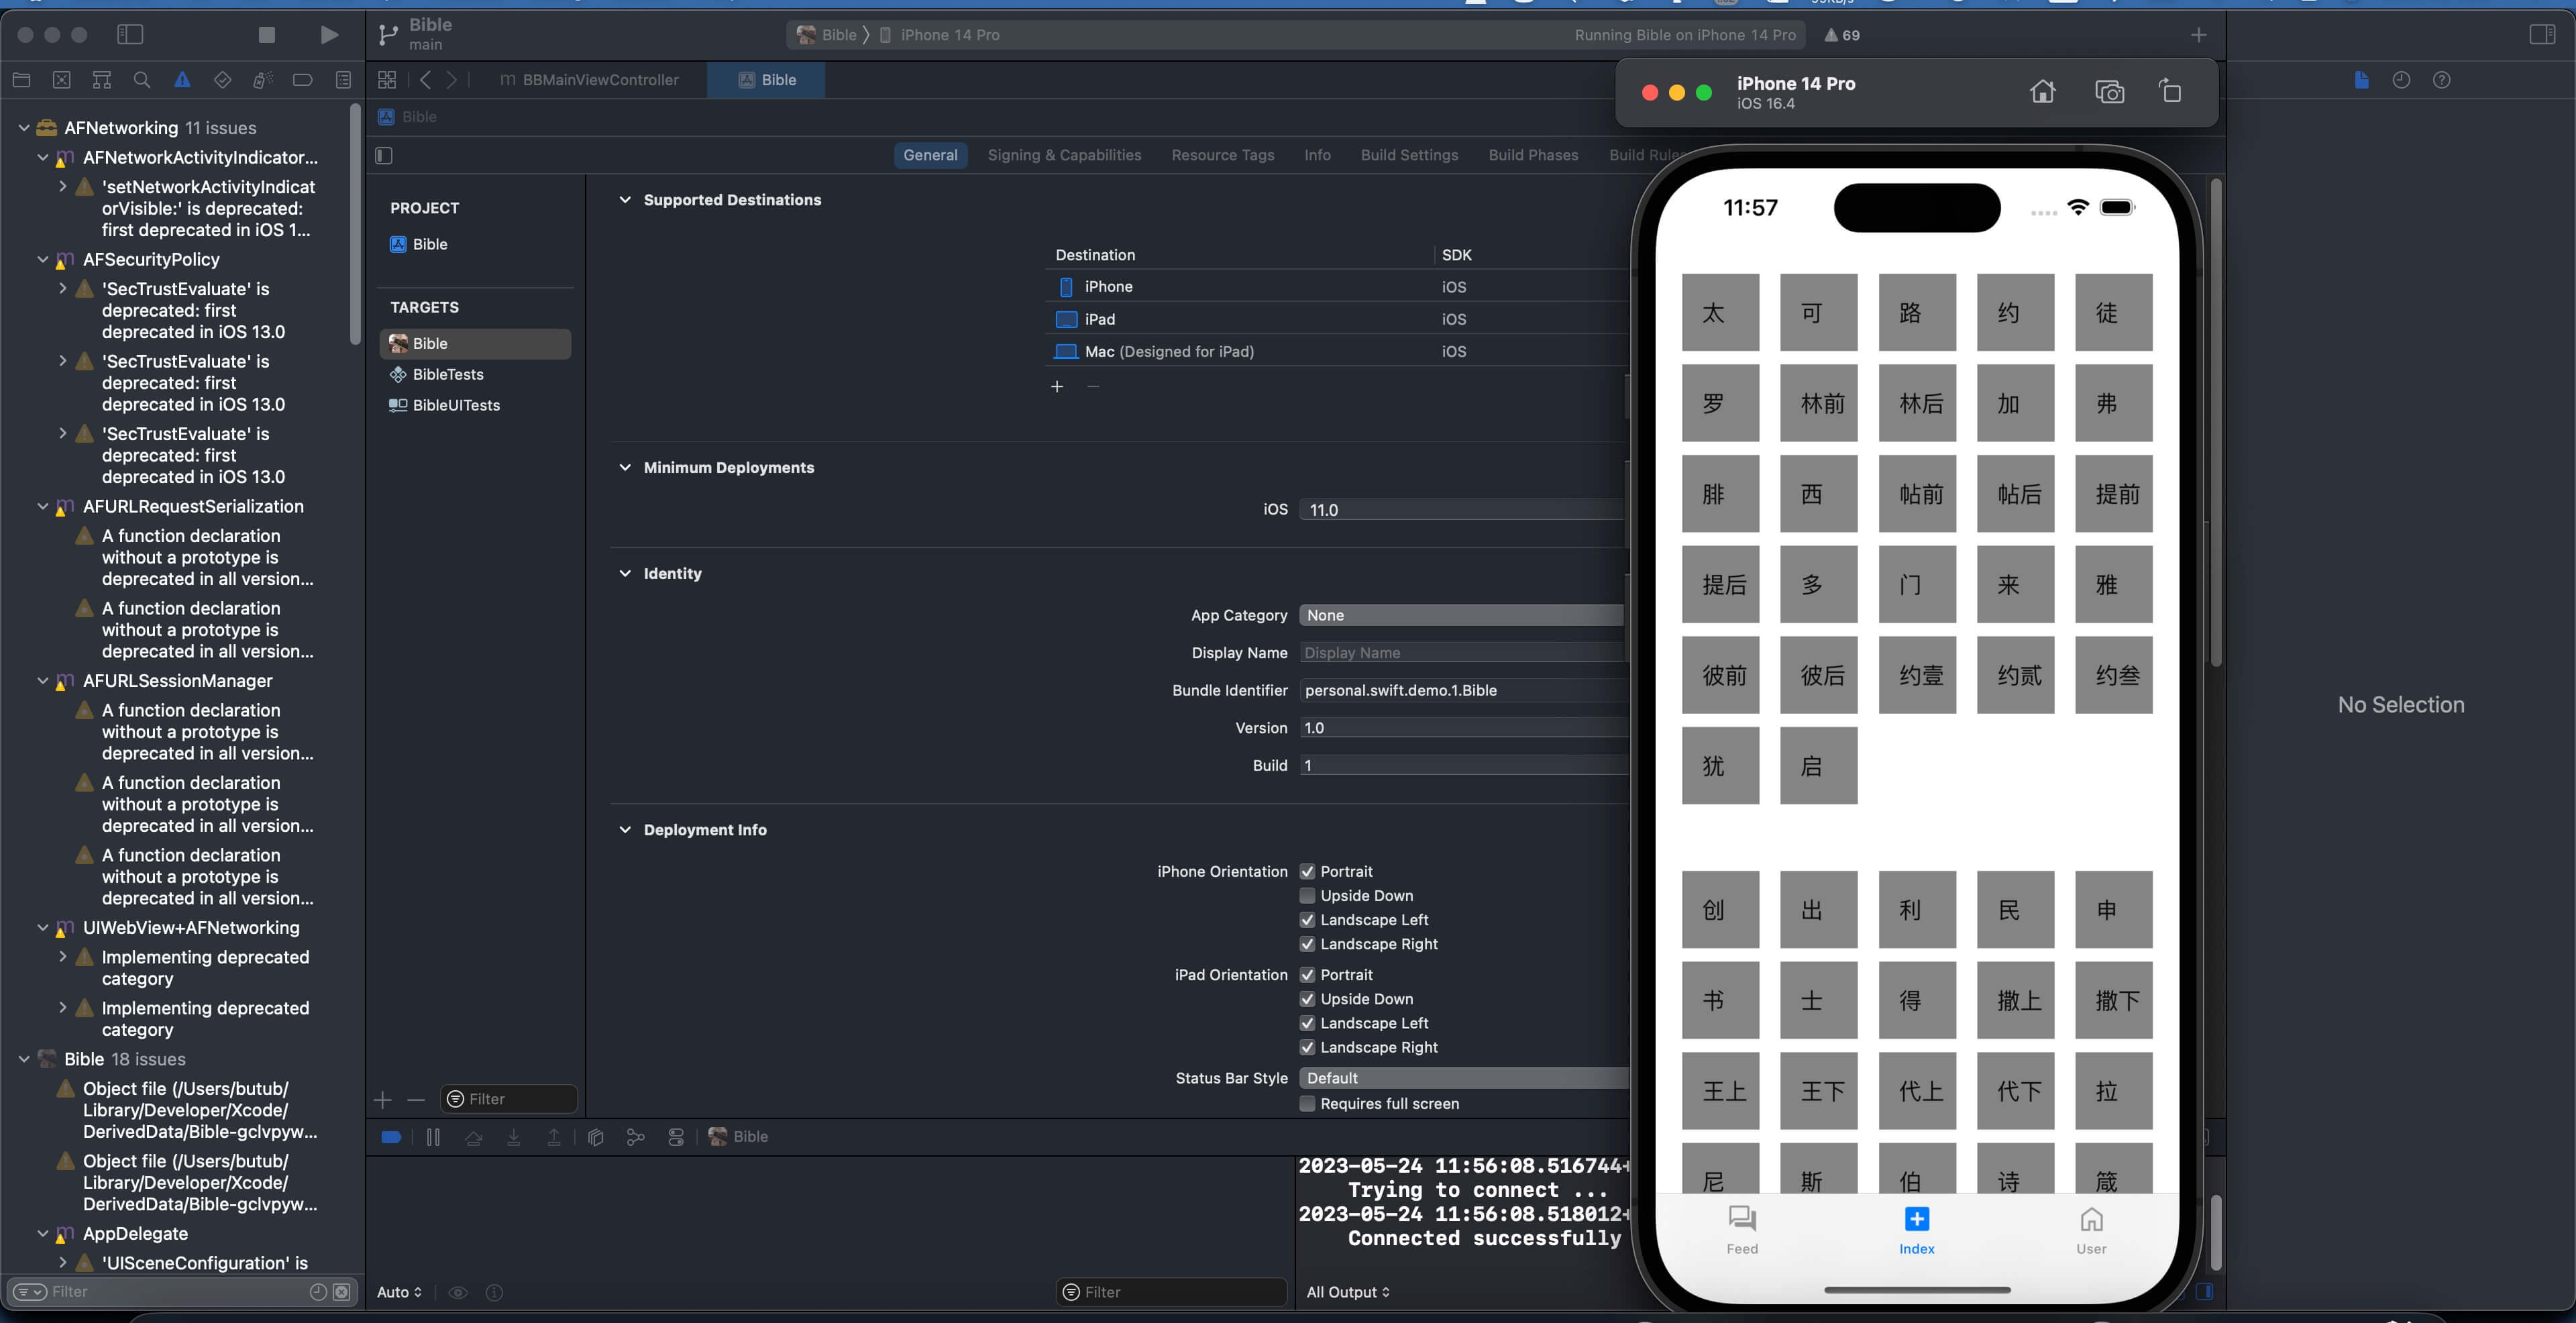Open the Breakpoint navigator icon
Viewport: 2576px width, 1323px height.
point(302,80)
